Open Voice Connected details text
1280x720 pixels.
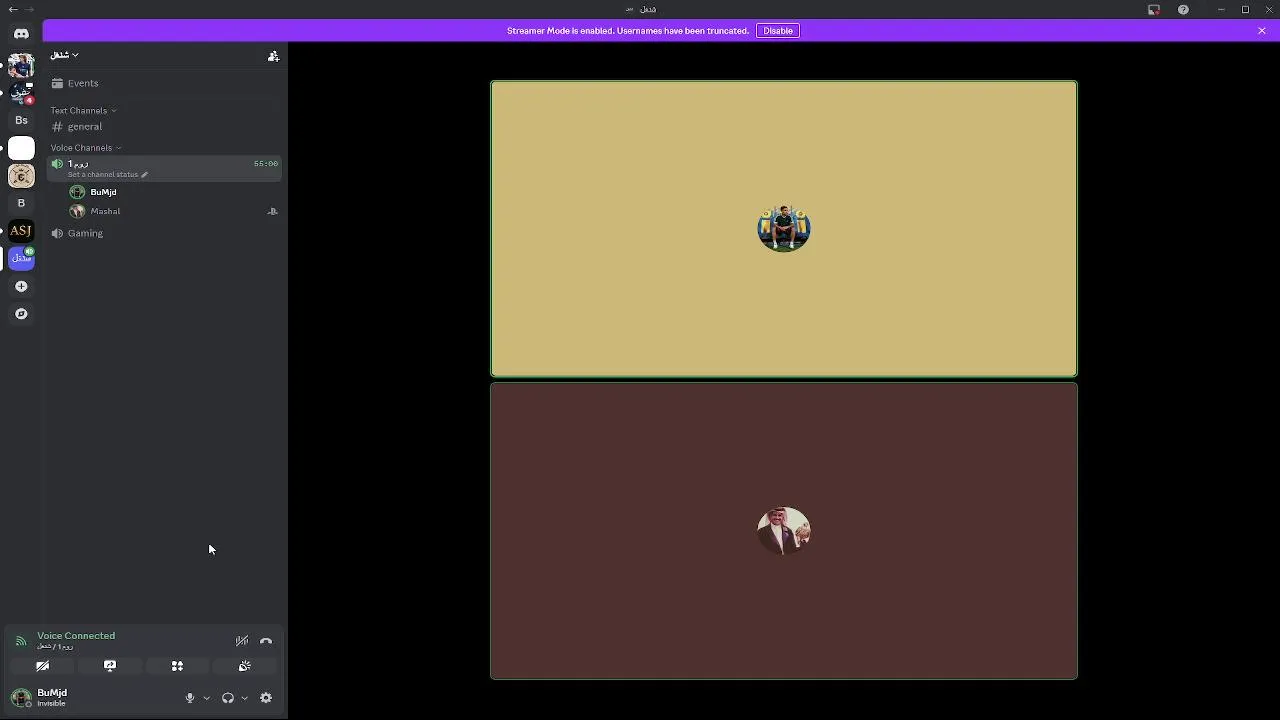76,636
